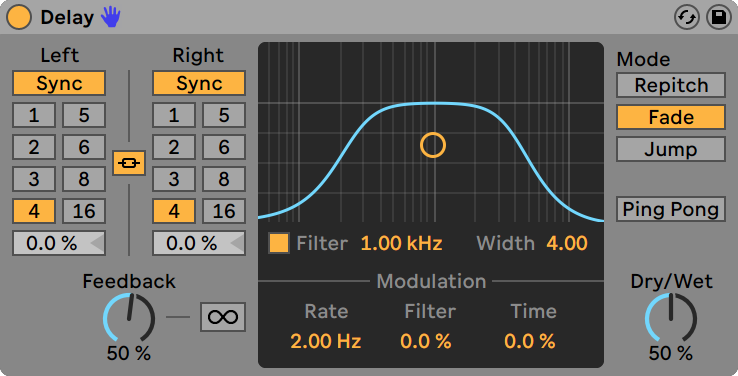This screenshot has height=376, width=738.
Task: Select the Repitch mode
Action: click(671, 85)
